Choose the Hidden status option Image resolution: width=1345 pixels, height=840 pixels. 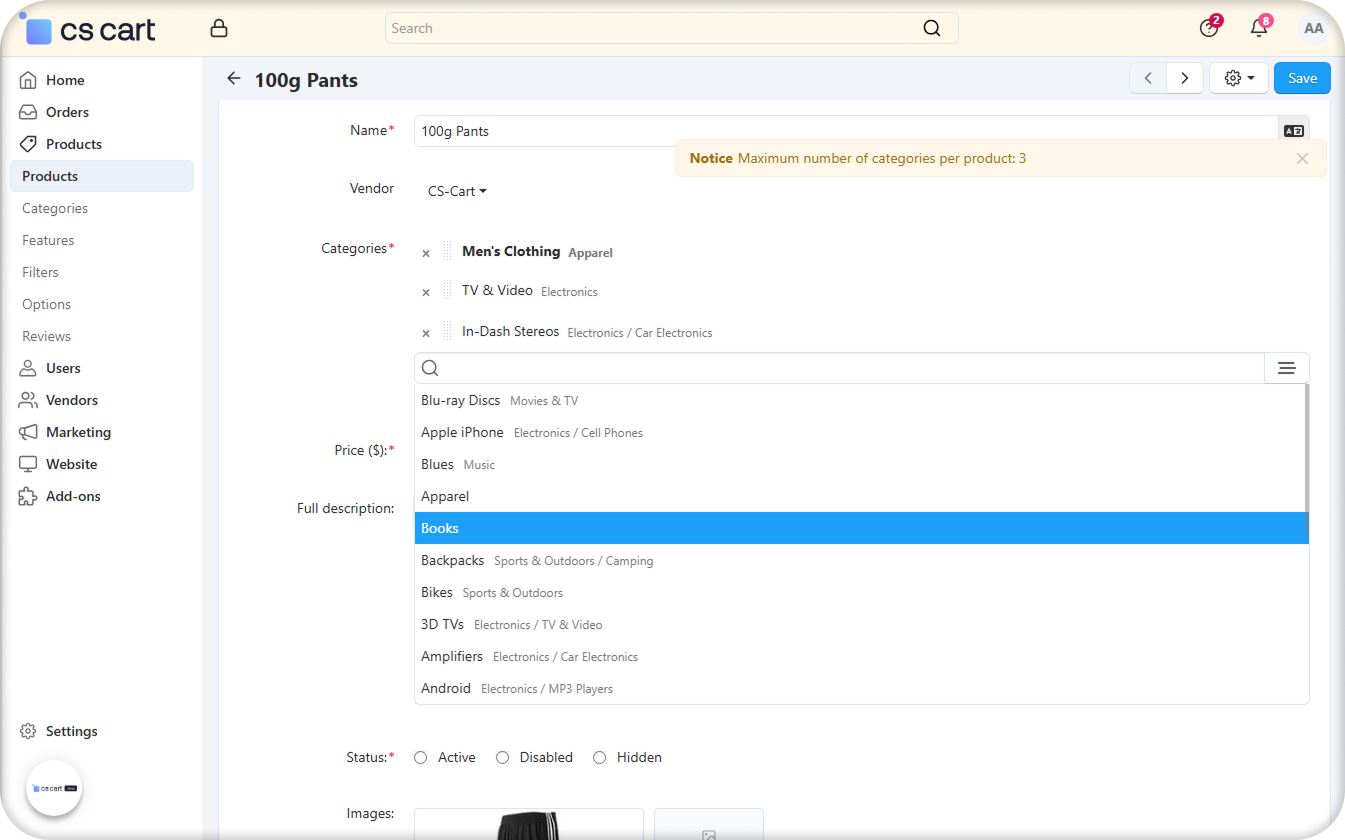[x=600, y=758]
